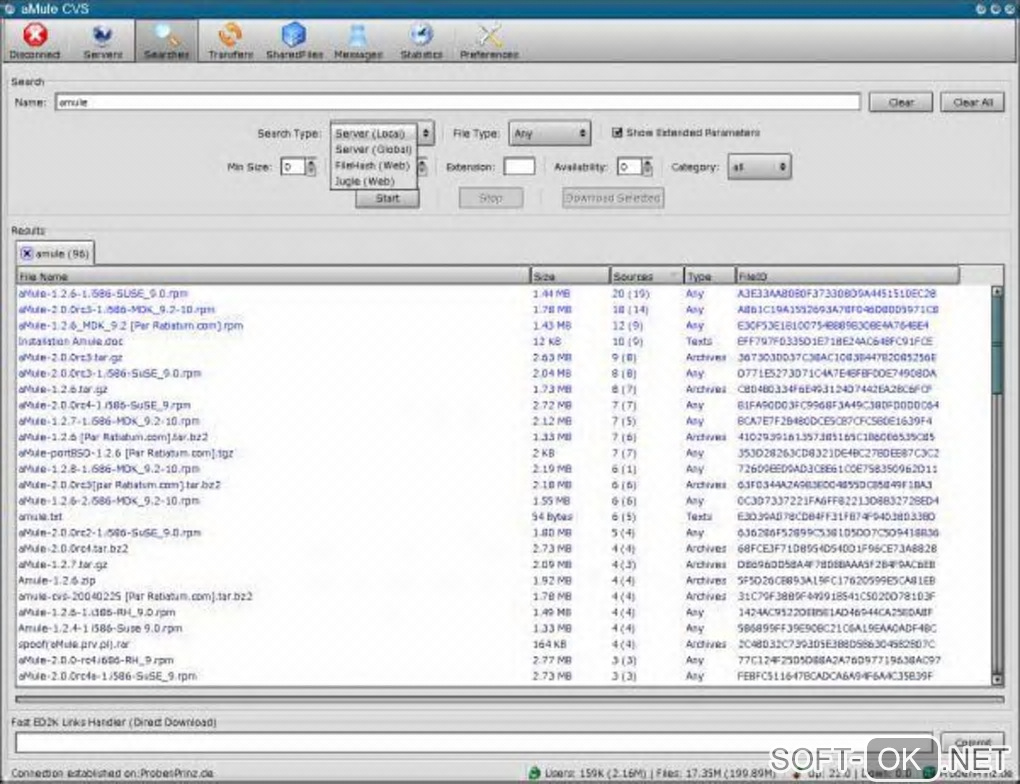1020x784 pixels.
Task: Sort results by FileID column header
Action: point(847,277)
